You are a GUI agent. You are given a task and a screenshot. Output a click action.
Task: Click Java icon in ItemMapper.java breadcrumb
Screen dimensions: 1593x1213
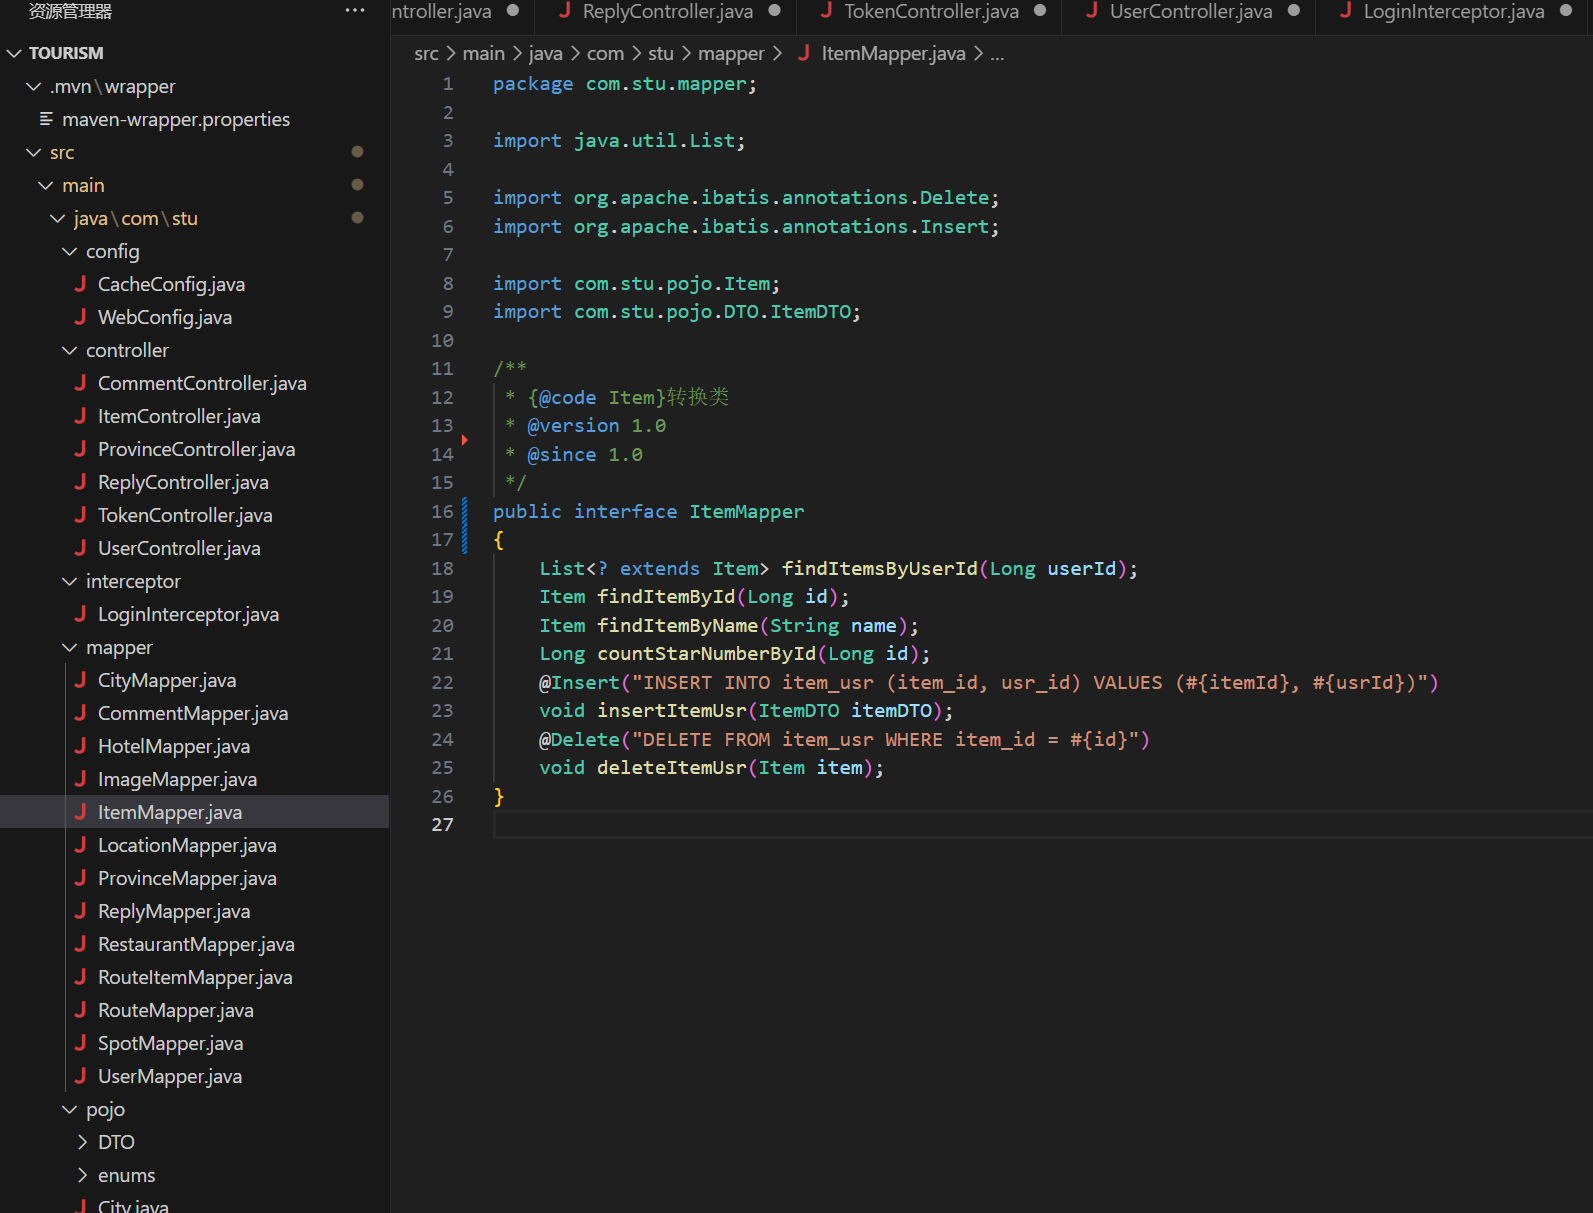tap(804, 53)
